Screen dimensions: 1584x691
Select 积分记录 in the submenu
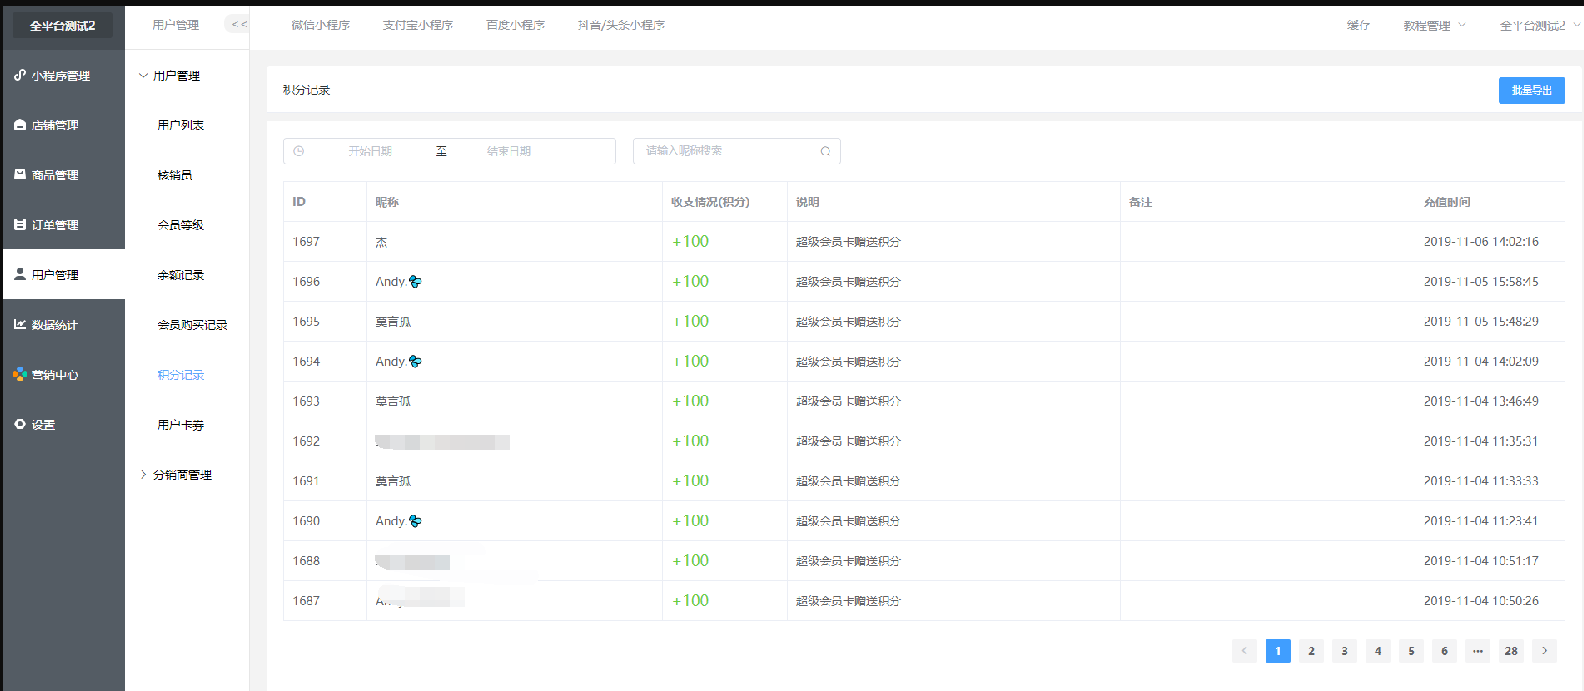(181, 375)
